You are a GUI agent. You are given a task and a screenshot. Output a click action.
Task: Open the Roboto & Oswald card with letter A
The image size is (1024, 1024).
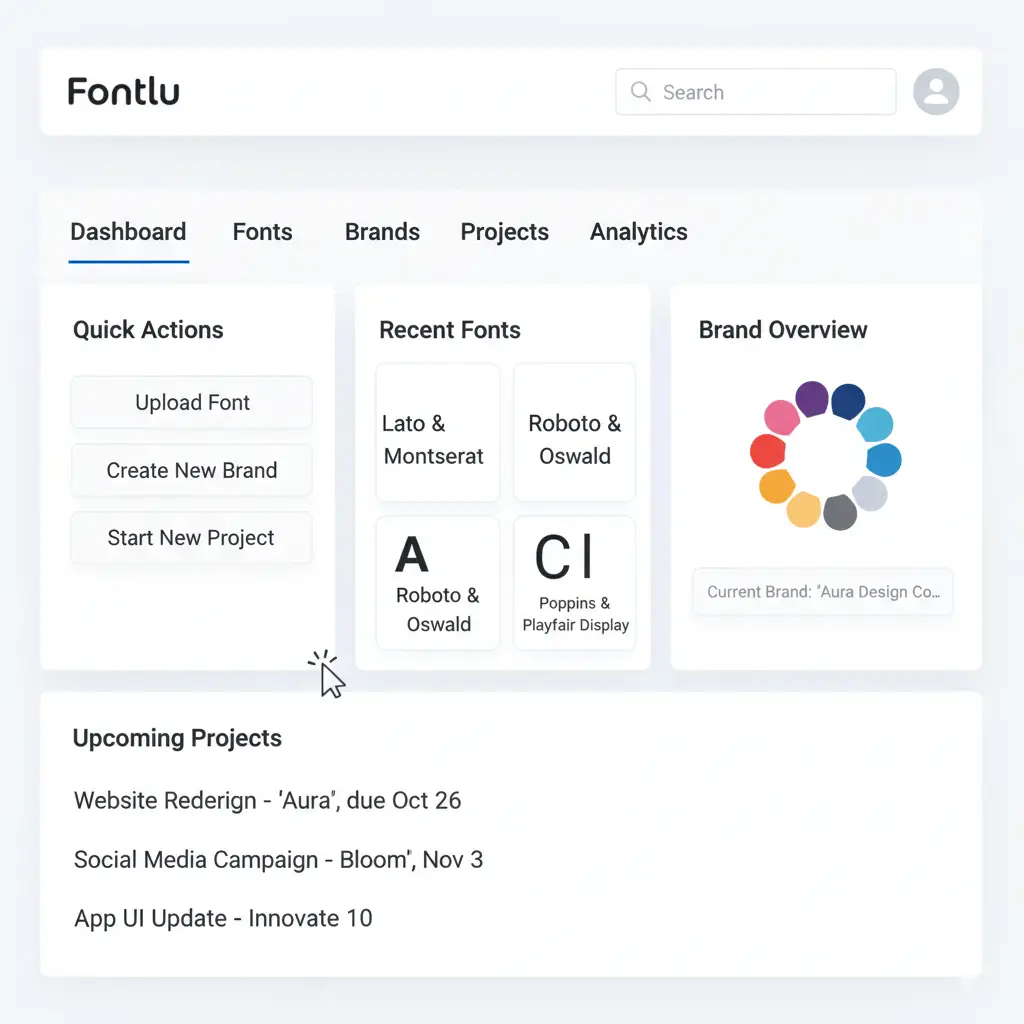click(437, 583)
